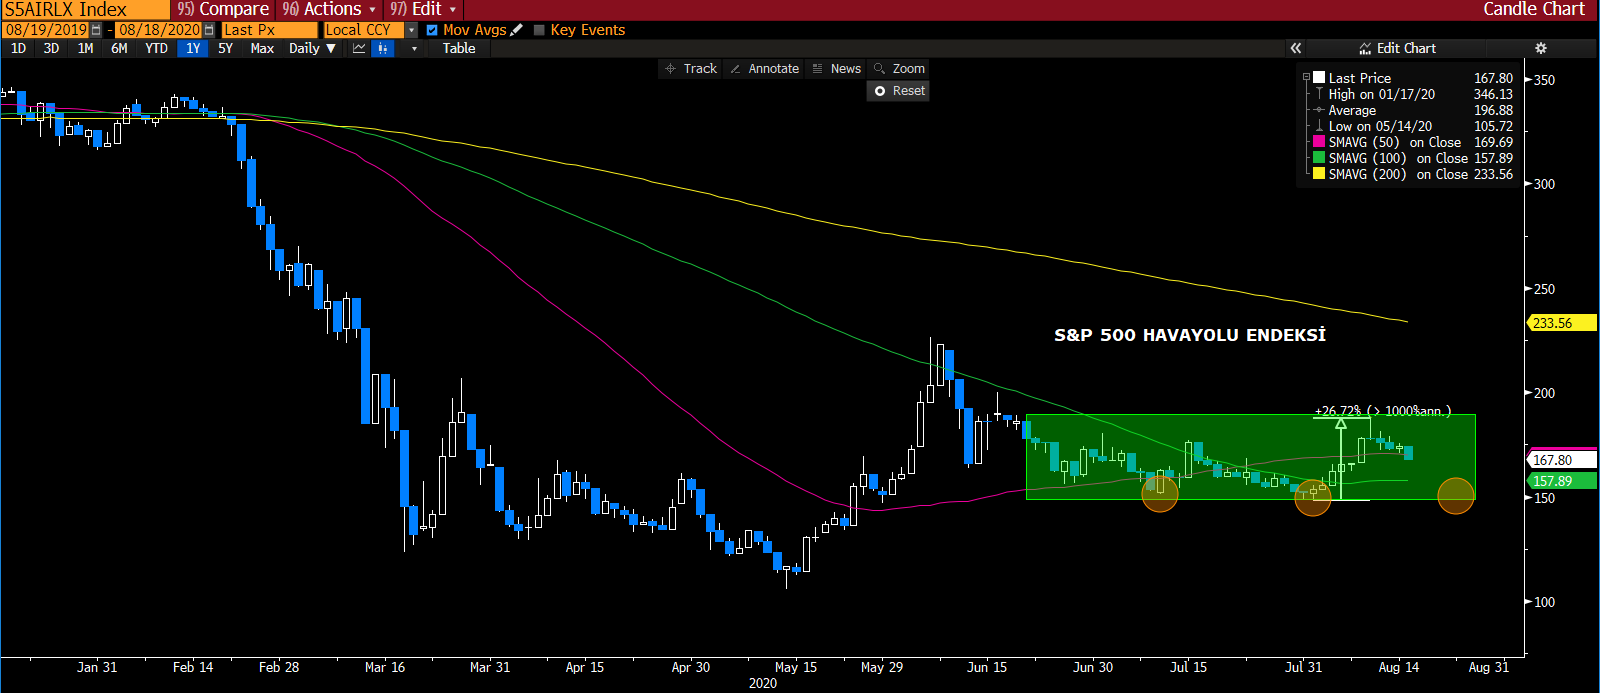Click the Low marker icon in legend

point(1319,126)
